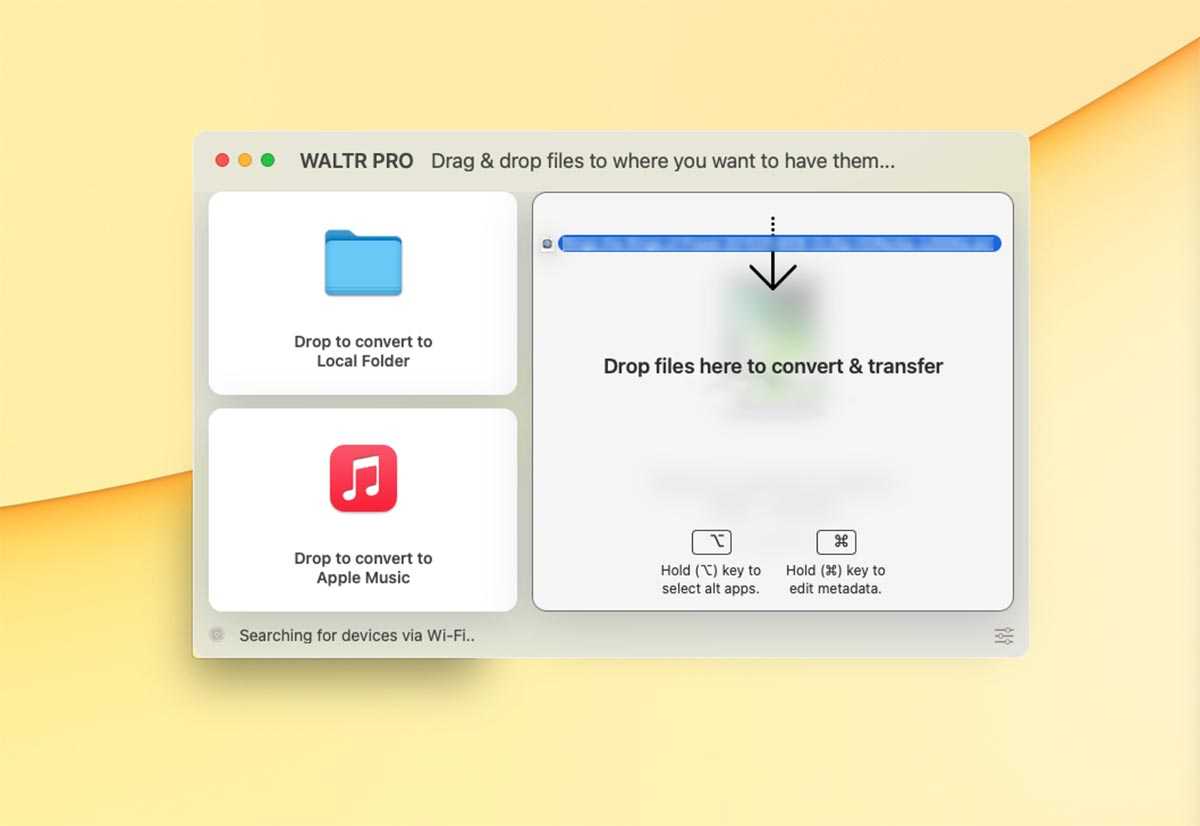Click 'Hold (⌥) key to select alt apps' hint
This screenshot has height=826, width=1200.
point(711,579)
